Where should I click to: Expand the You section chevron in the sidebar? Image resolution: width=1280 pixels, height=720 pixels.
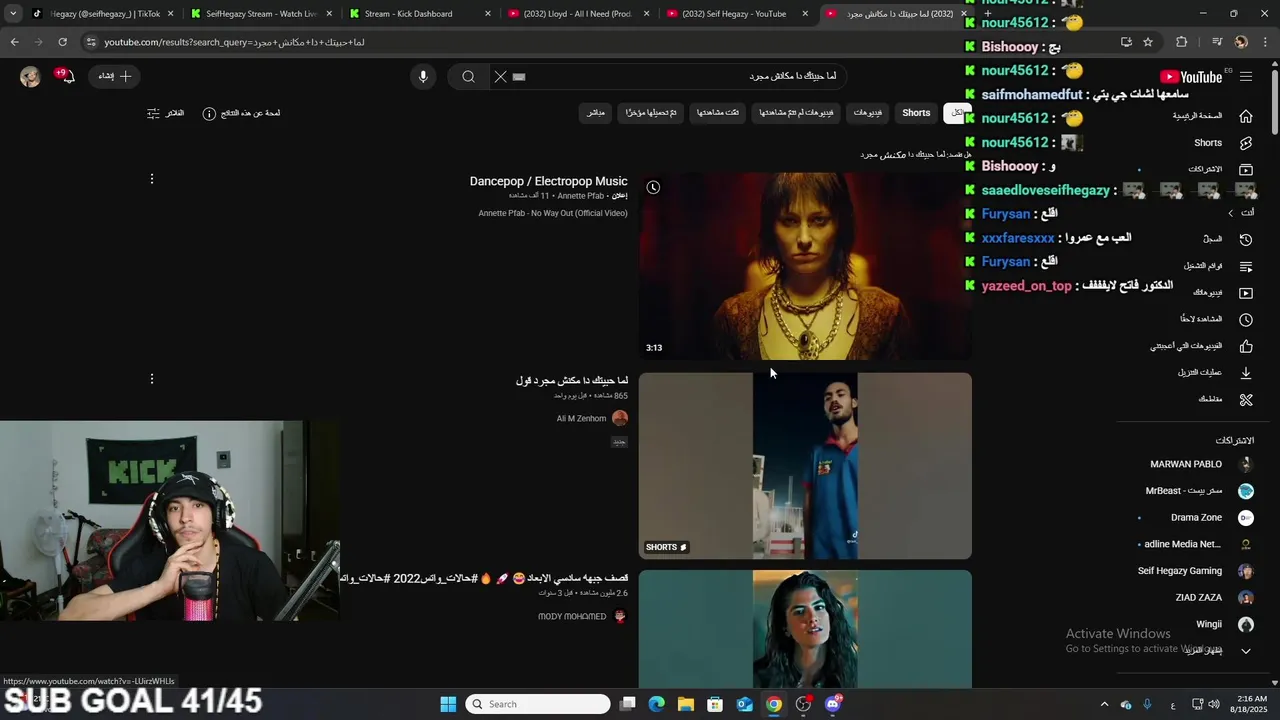1230,213
